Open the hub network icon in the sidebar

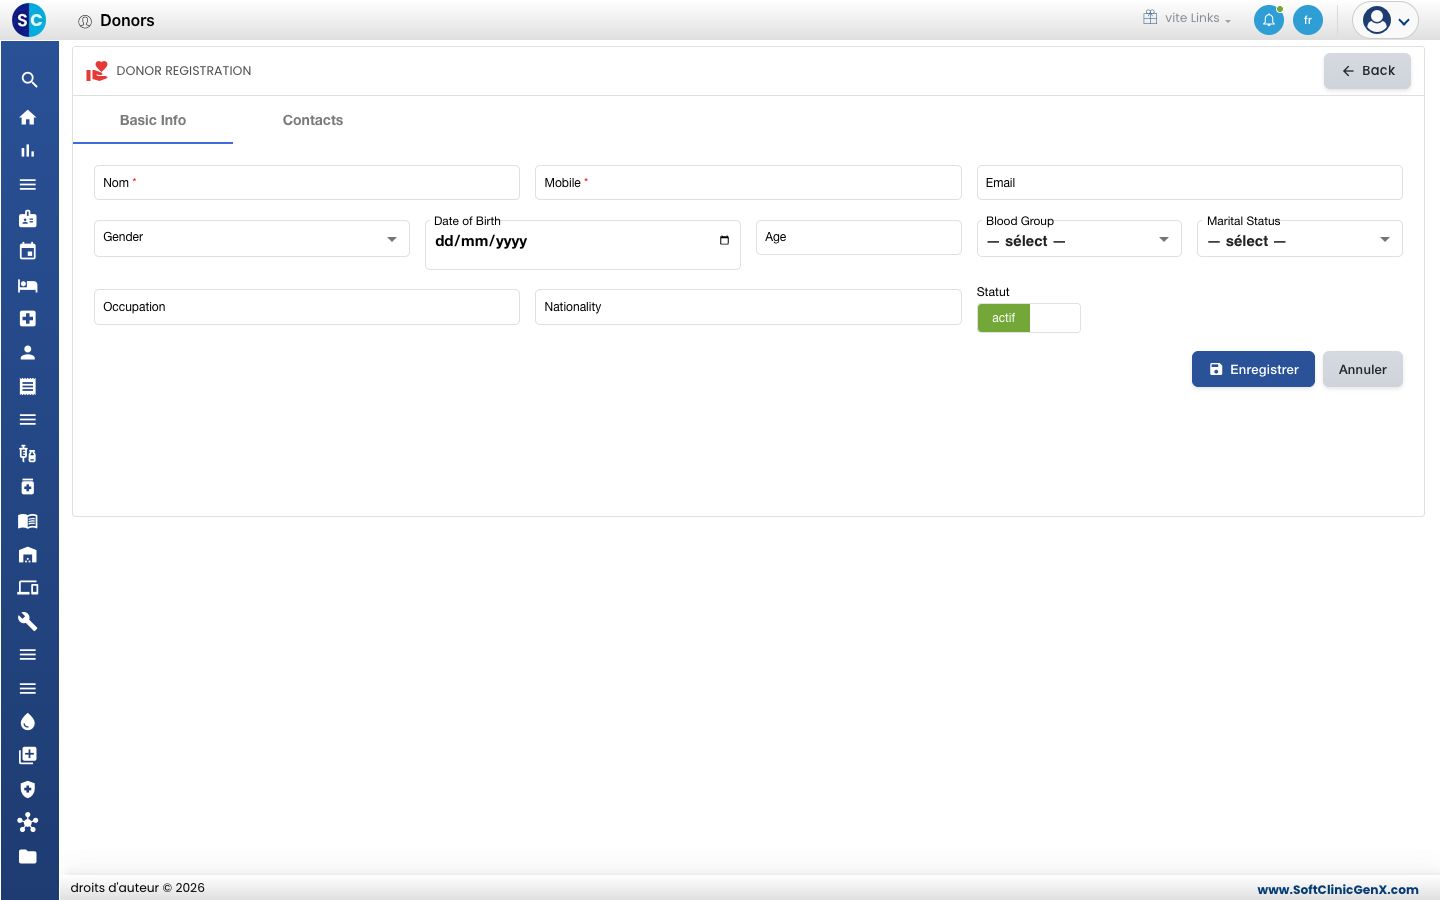28,822
